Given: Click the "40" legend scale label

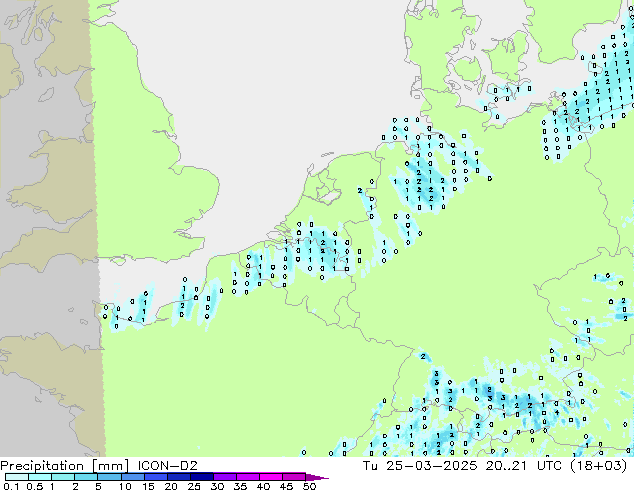Looking at the screenshot, I should click(x=263, y=486).
